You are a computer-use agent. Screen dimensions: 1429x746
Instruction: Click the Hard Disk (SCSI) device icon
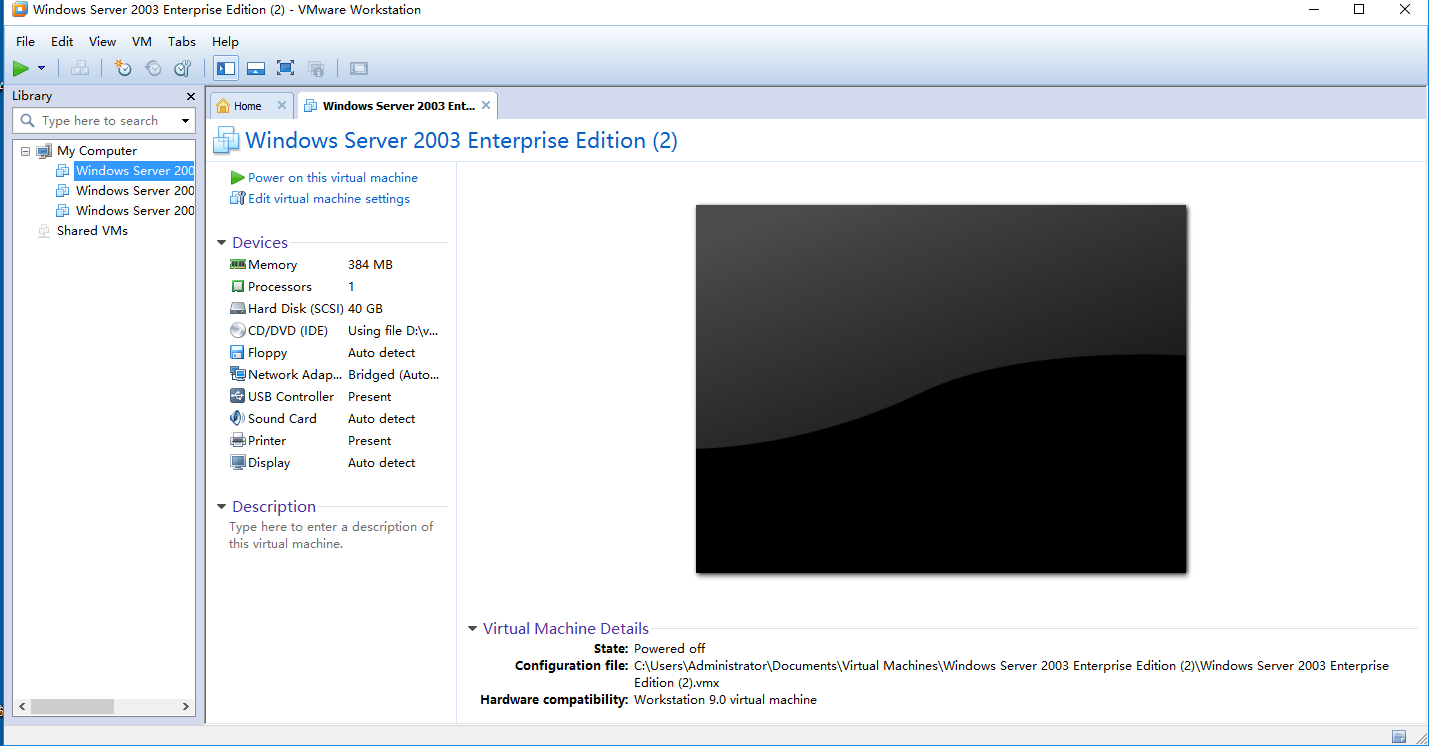[237, 309]
